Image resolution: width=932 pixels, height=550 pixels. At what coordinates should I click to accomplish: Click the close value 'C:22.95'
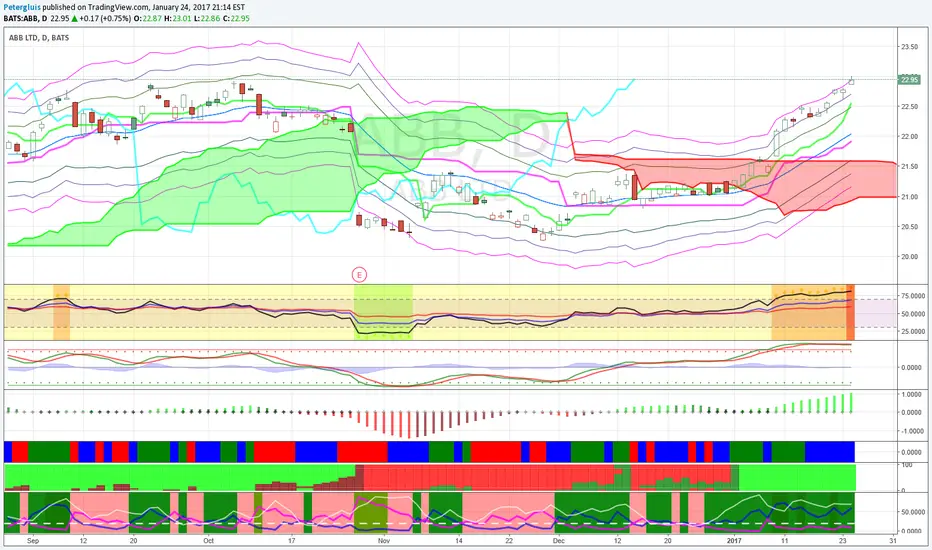click(236, 18)
